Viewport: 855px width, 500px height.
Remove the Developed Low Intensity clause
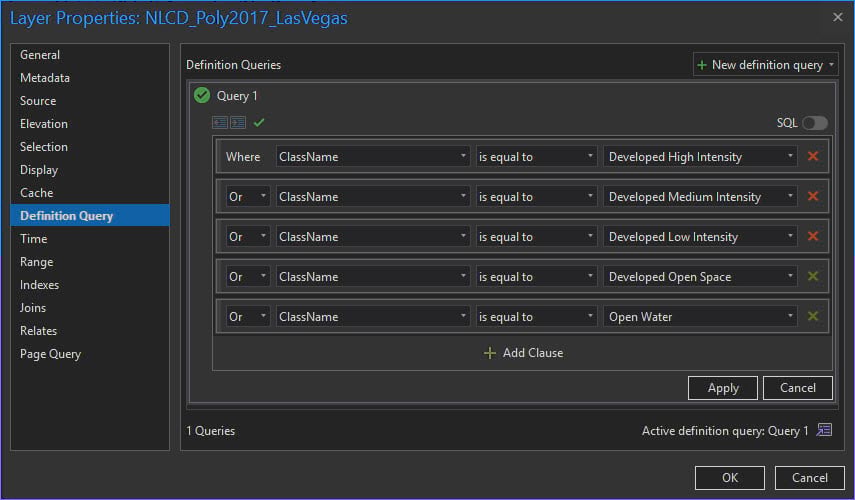[x=813, y=236]
